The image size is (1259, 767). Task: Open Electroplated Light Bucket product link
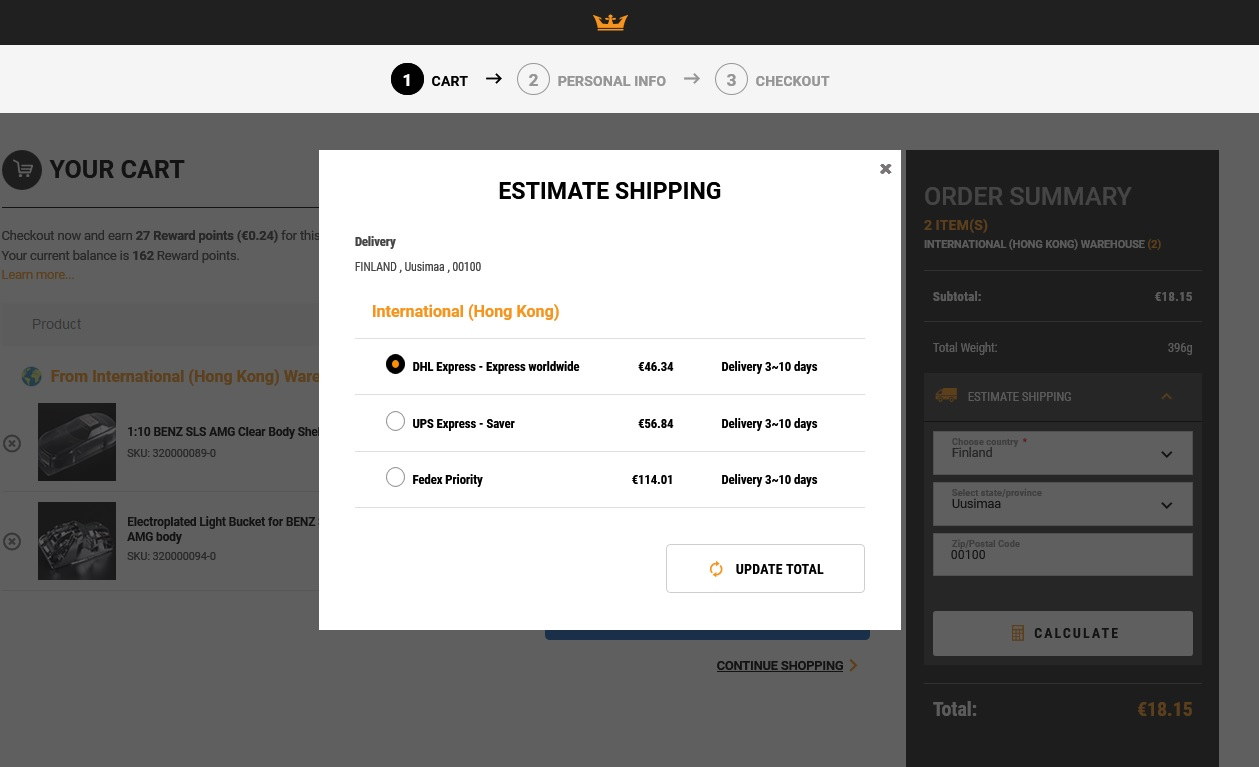coord(223,529)
